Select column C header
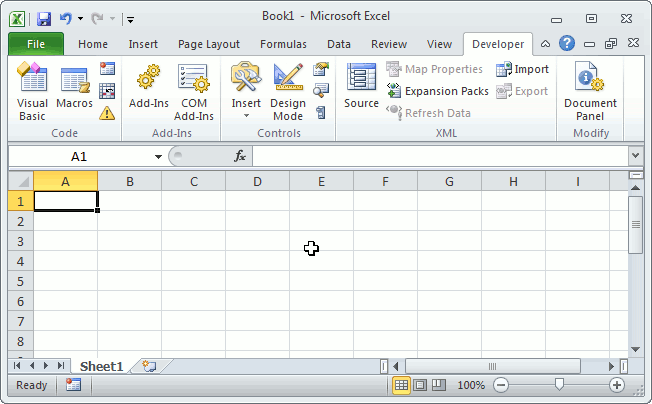This screenshot has height=404, width=652. [x=194, y=182]
